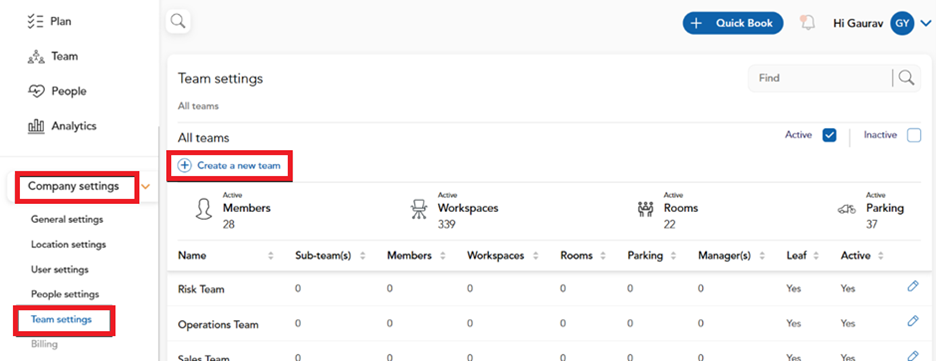936x361 pixels.
Task: Click the Quick Book button
Action: click(x=733, y=23)
